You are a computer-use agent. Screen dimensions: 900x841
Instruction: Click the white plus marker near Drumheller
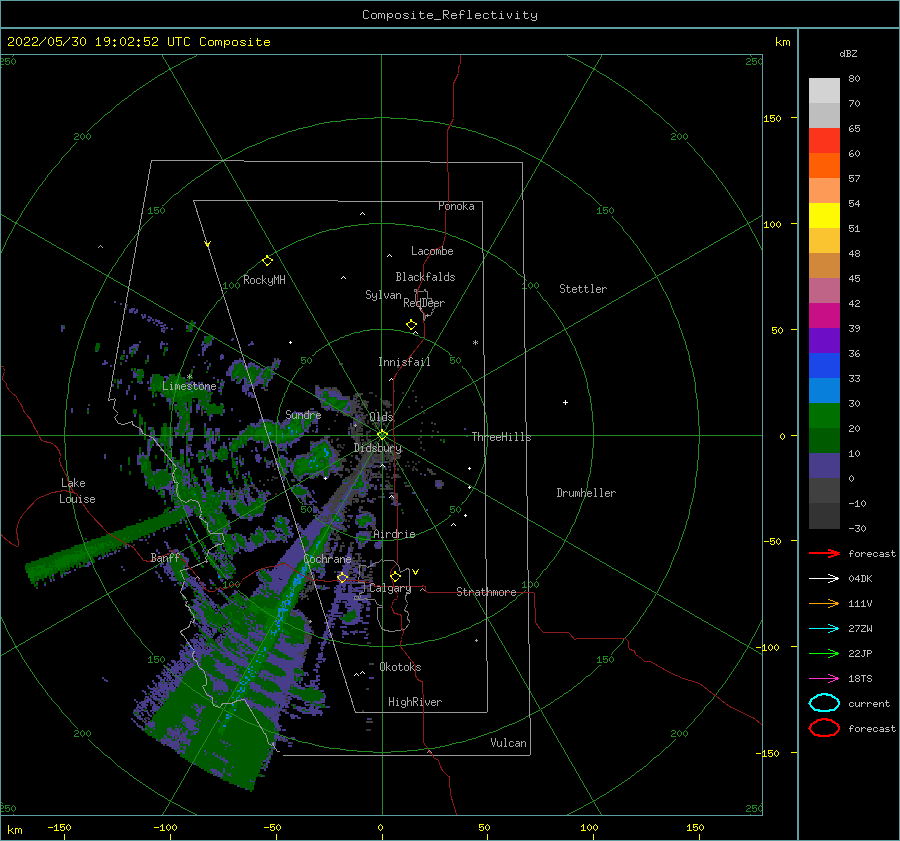pos(565,402)
